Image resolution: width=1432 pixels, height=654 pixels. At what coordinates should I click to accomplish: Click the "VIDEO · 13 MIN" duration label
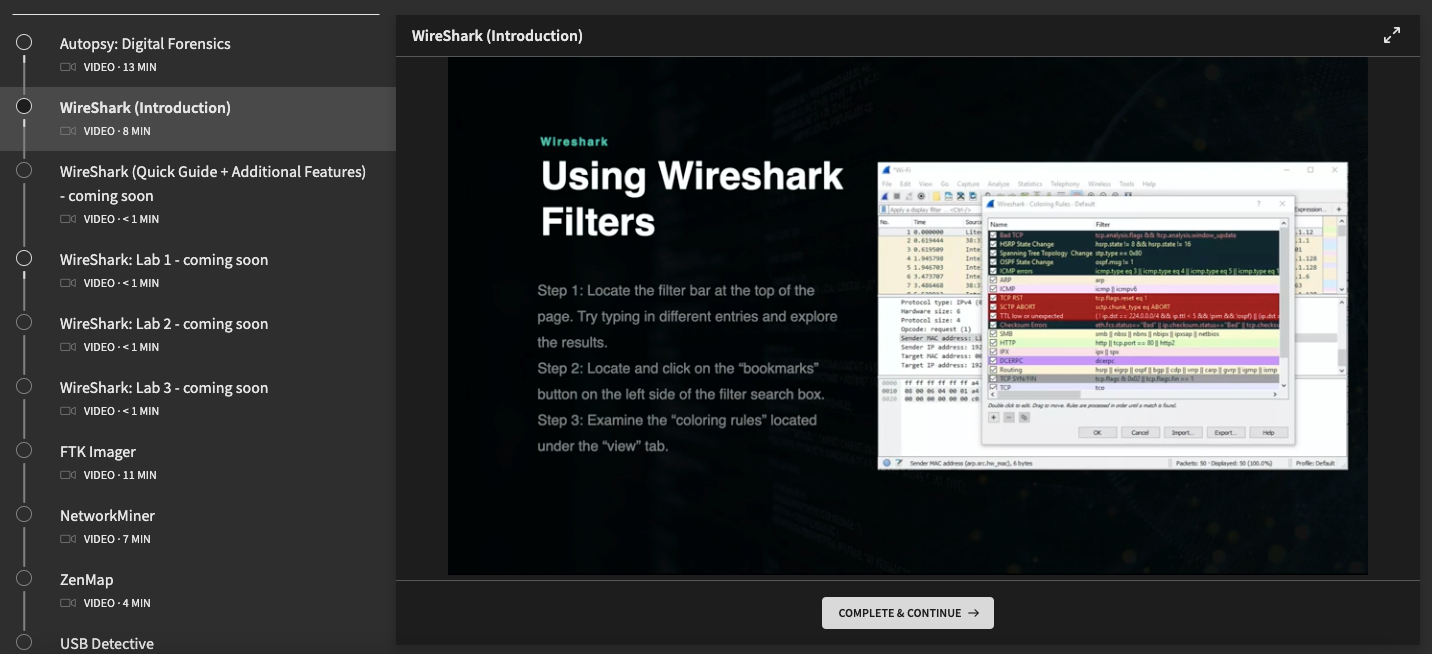[x=120, y=67]
